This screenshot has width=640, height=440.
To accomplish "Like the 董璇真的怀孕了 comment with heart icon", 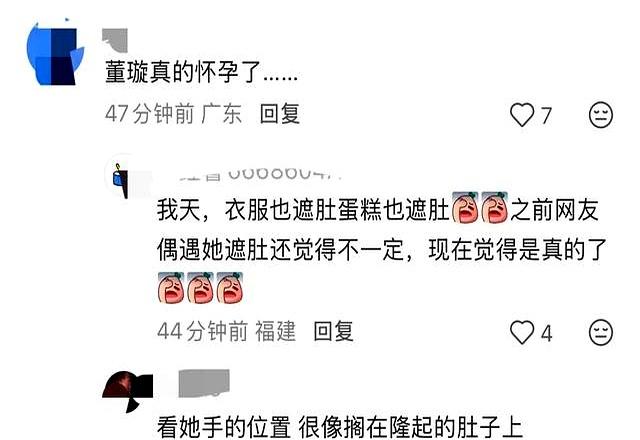I will pyautogui.click(x=522, y=115).
